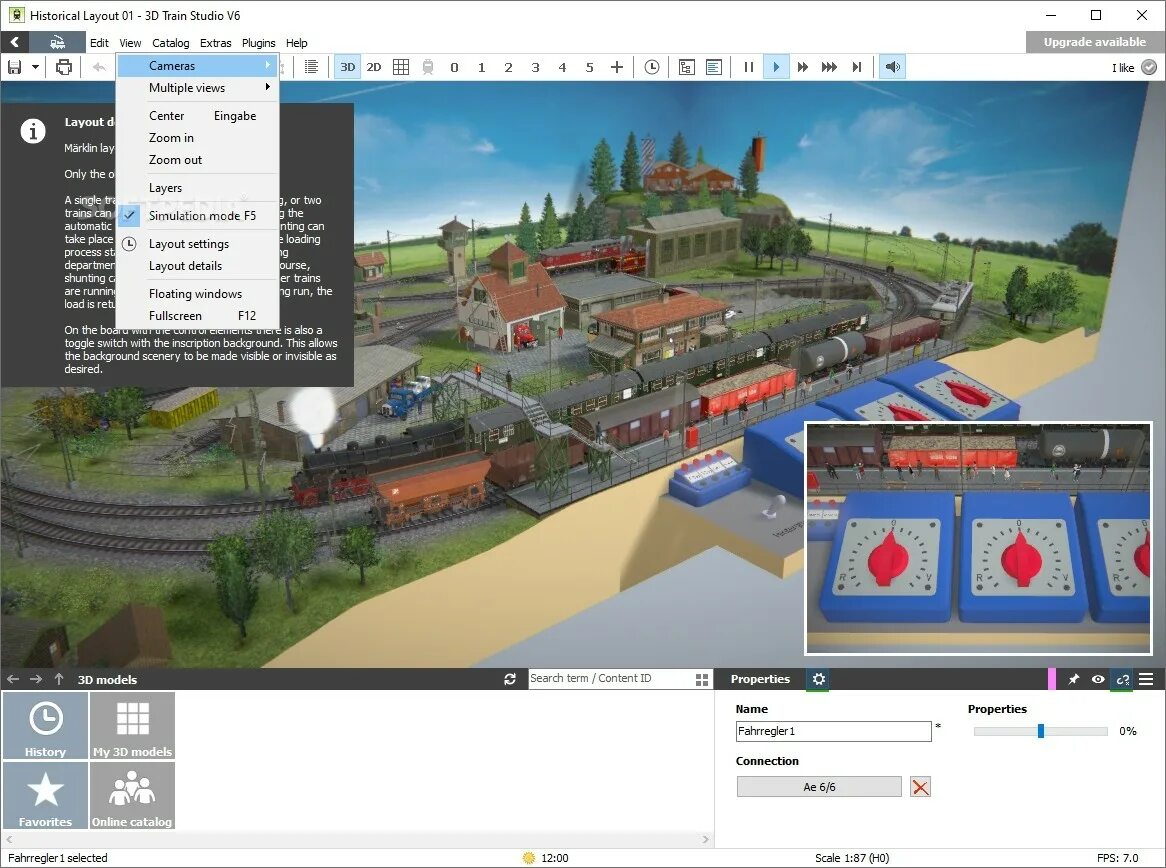Image resolution: width=1166 pixels, height=868 pixels.
Task: Open the History panel in the sidebar
Action: click(x=45, y=725)
